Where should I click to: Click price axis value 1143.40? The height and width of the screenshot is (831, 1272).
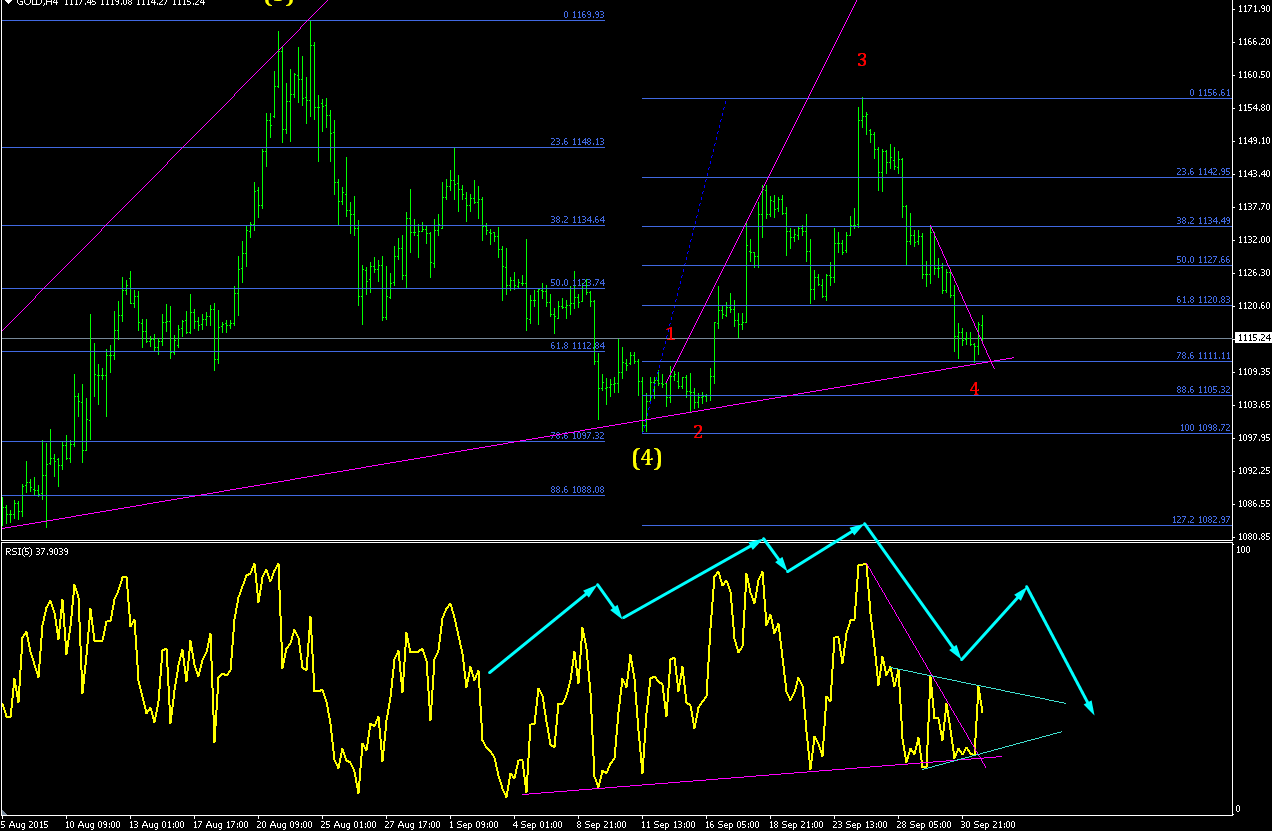point(1254,174)
